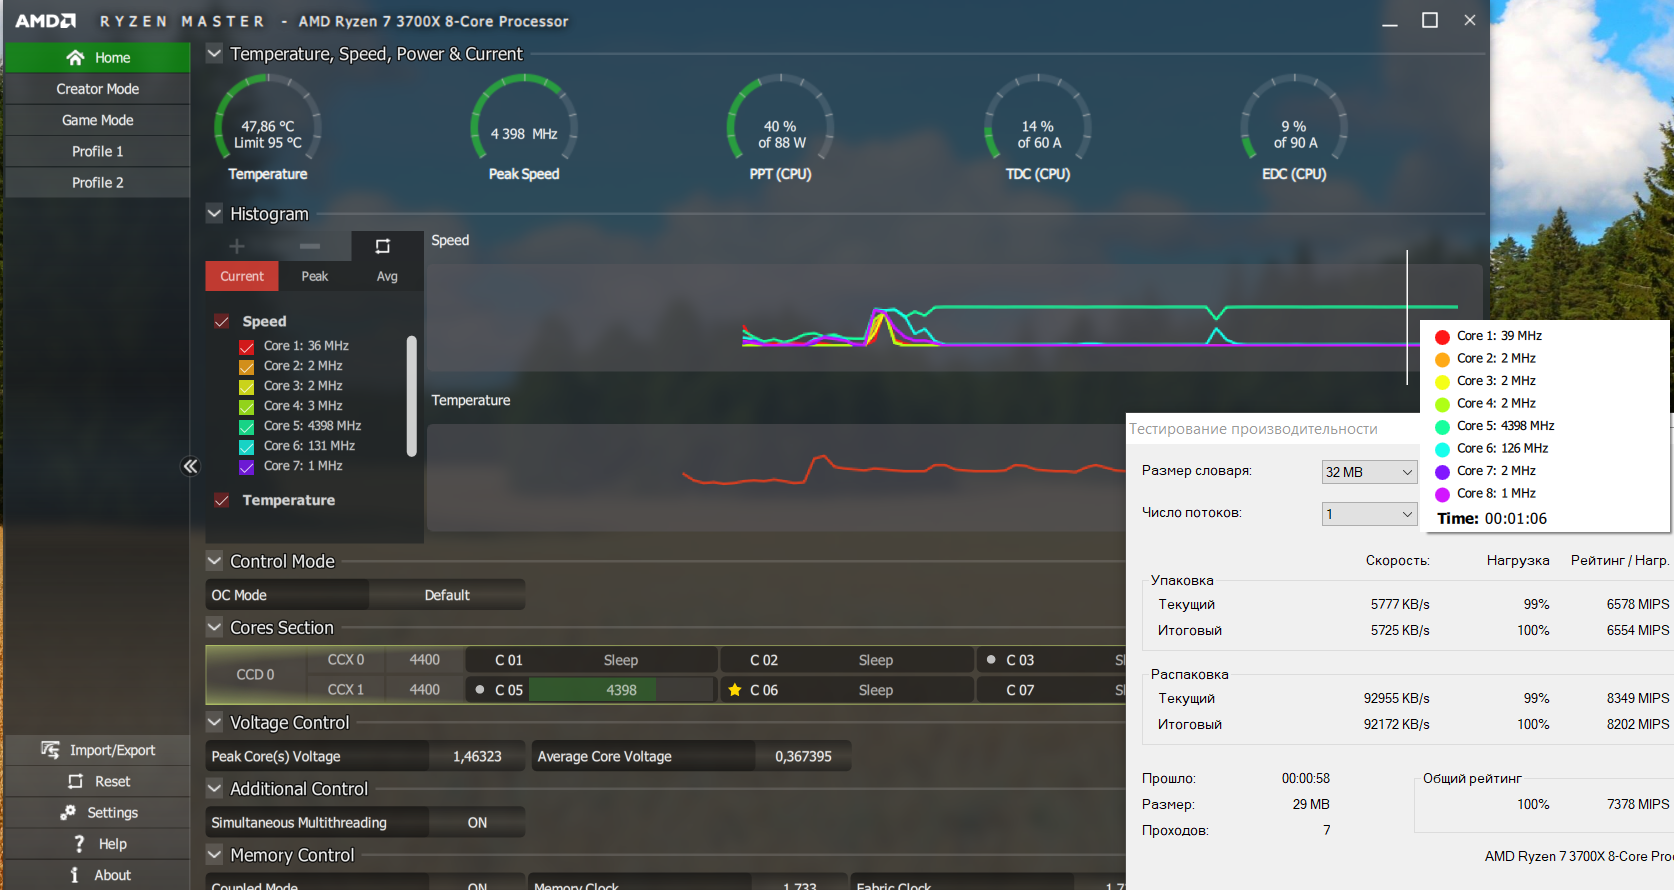This screenshot has width=1674, height=890.
Task: Collapse the Cores Section
Action: tap(214, 627)
